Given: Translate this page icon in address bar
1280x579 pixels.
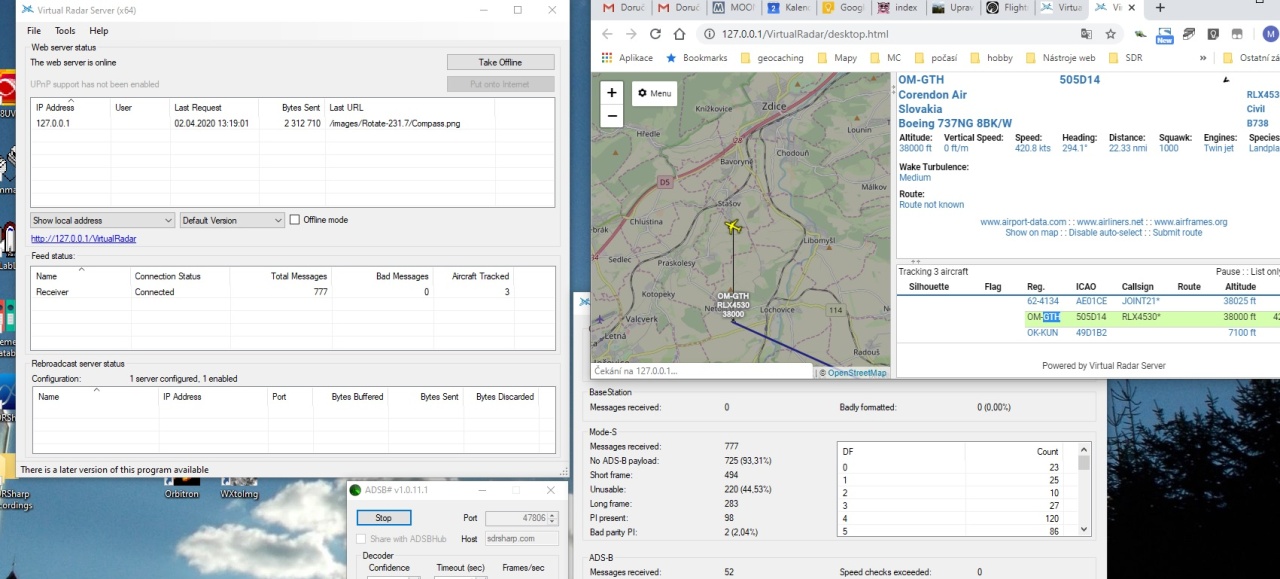Looking at the screenshot, I should pos(1087,33).
